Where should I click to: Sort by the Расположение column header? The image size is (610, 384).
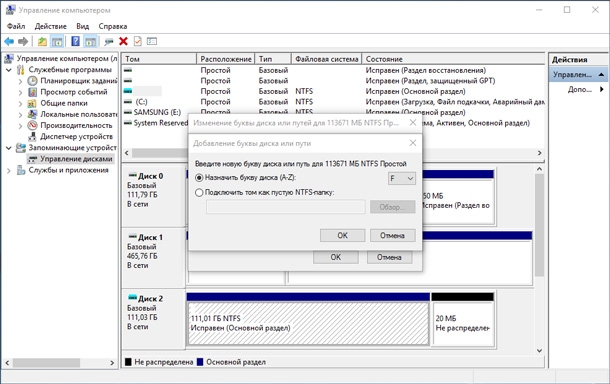tap(226, 59)
